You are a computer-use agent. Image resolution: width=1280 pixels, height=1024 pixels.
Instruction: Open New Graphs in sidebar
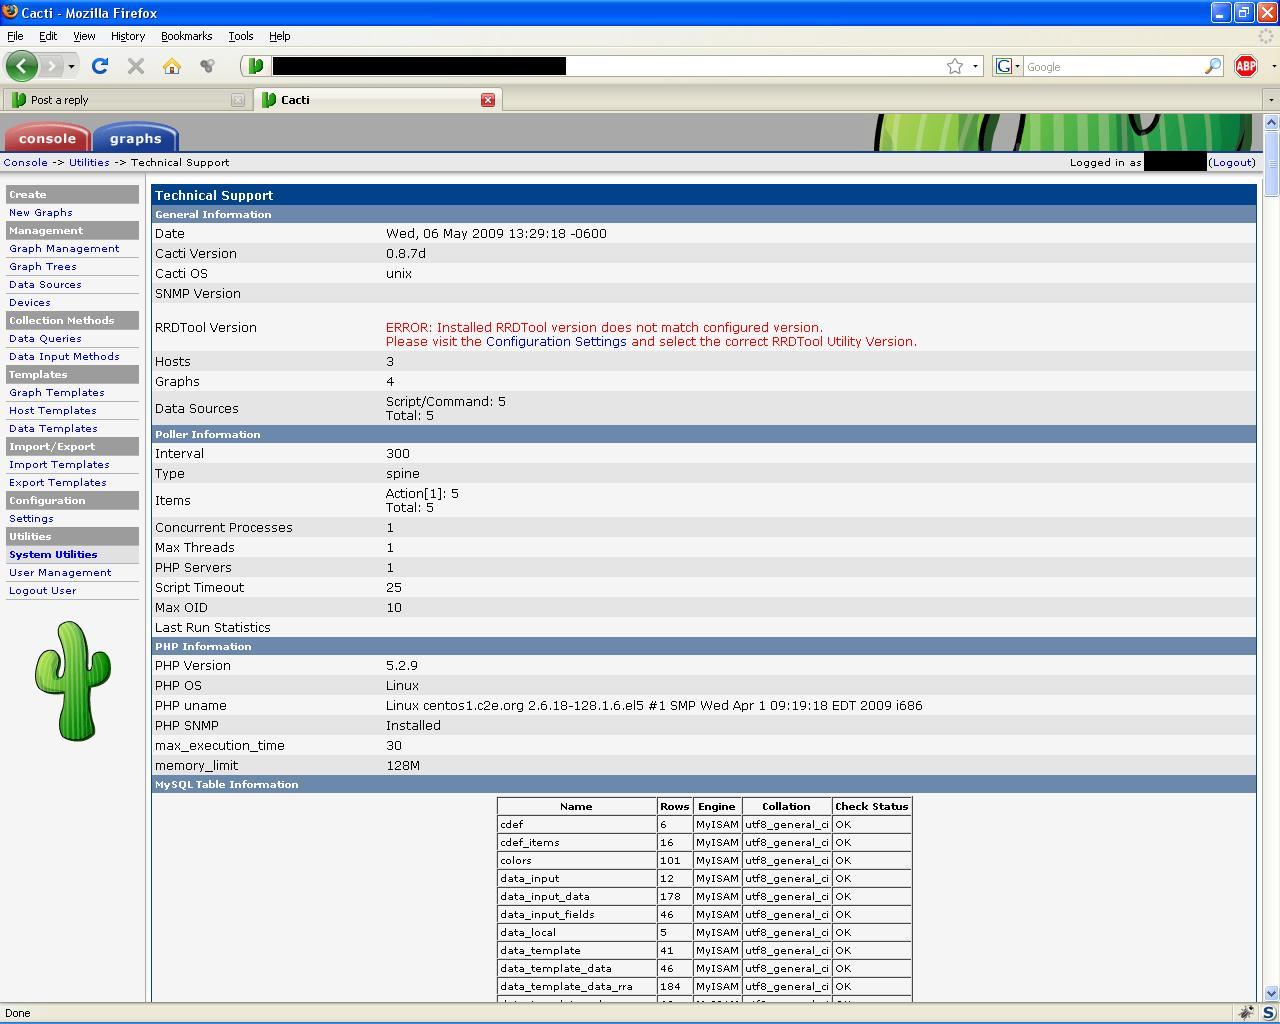pos(41,212)
